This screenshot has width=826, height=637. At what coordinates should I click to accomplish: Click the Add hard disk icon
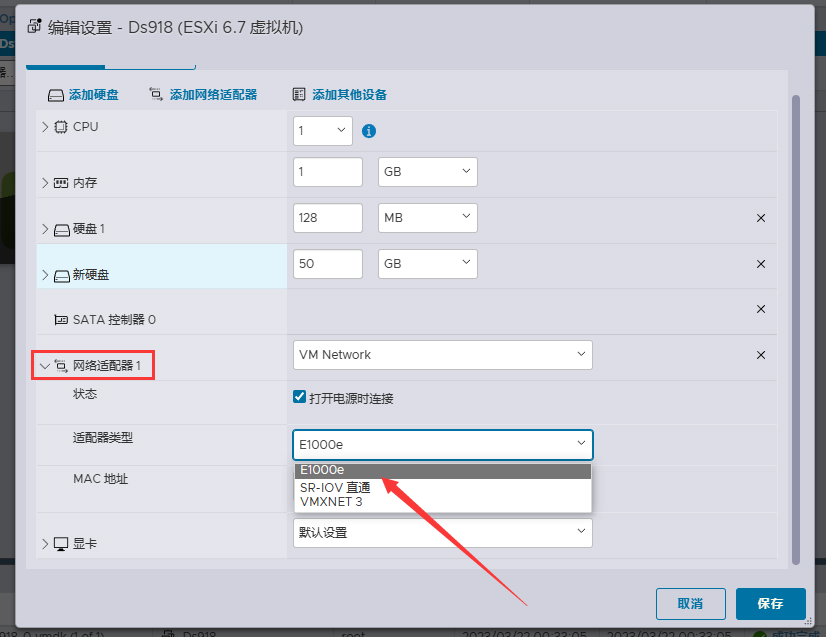click(x=56, y=95)
